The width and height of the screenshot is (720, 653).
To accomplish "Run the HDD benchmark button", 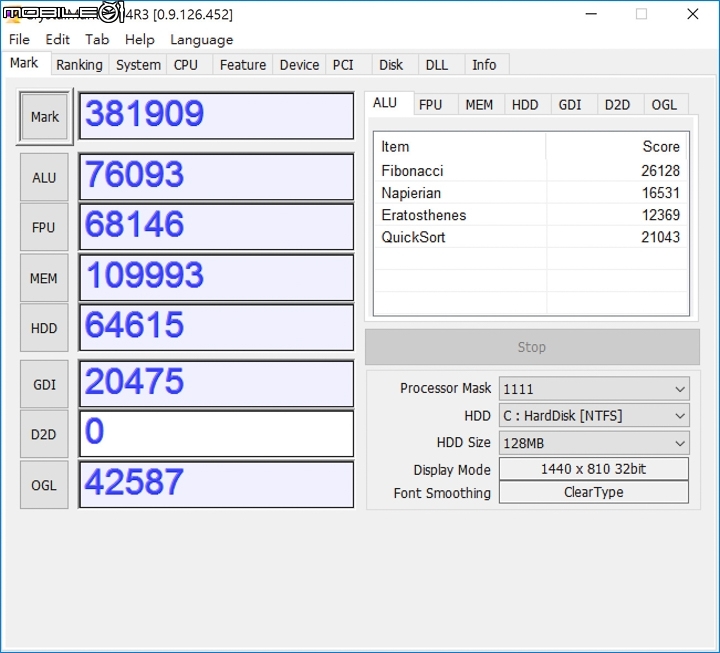I will tap(44, 328).
